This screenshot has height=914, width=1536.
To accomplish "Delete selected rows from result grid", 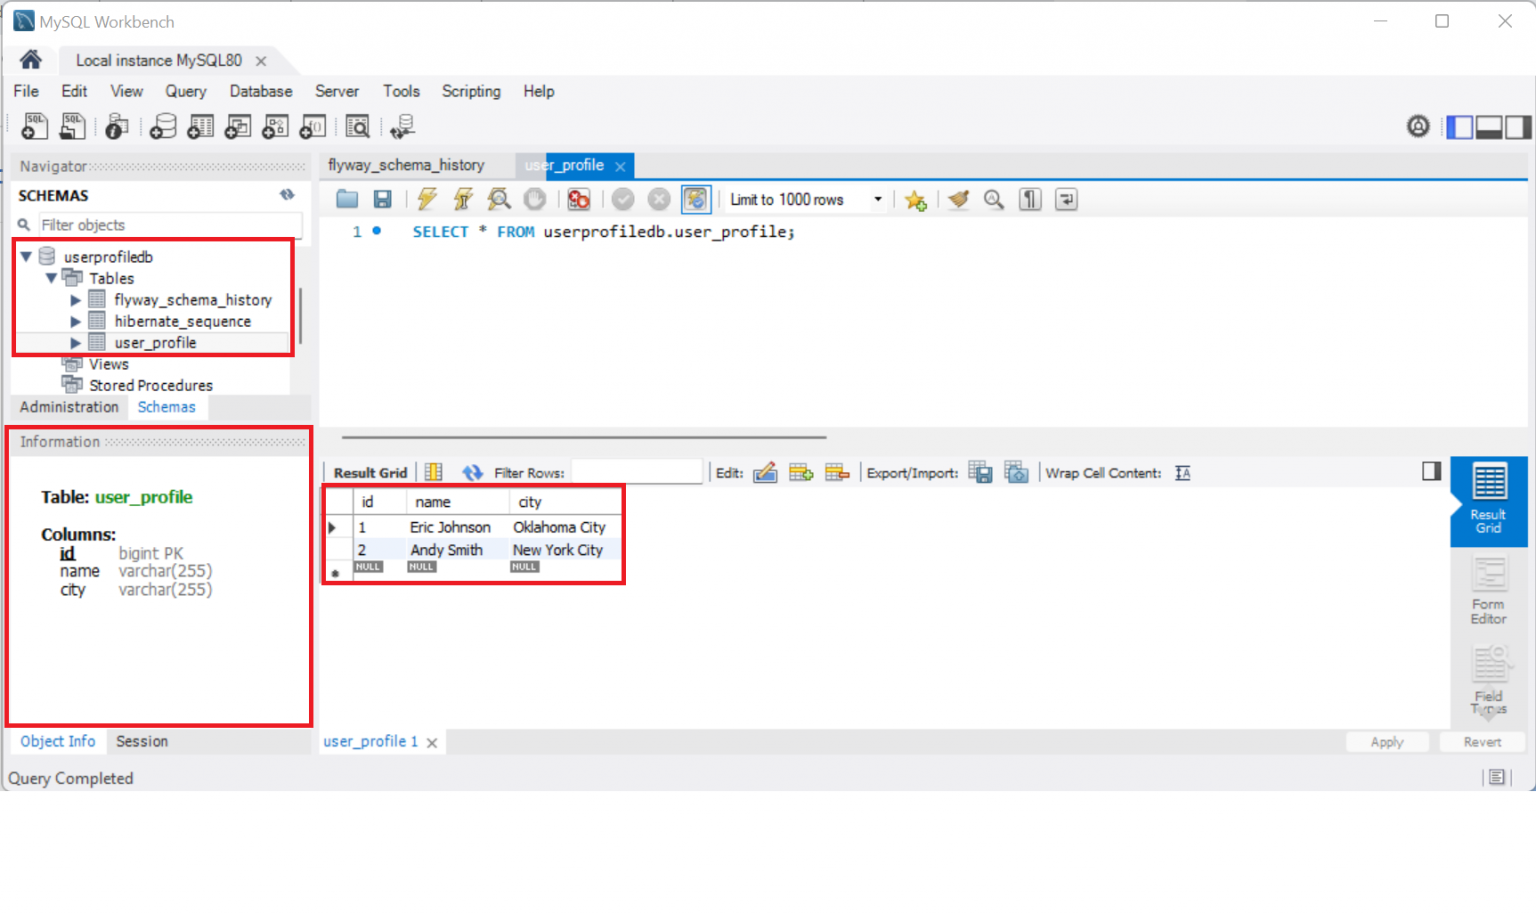I will 837,473.
